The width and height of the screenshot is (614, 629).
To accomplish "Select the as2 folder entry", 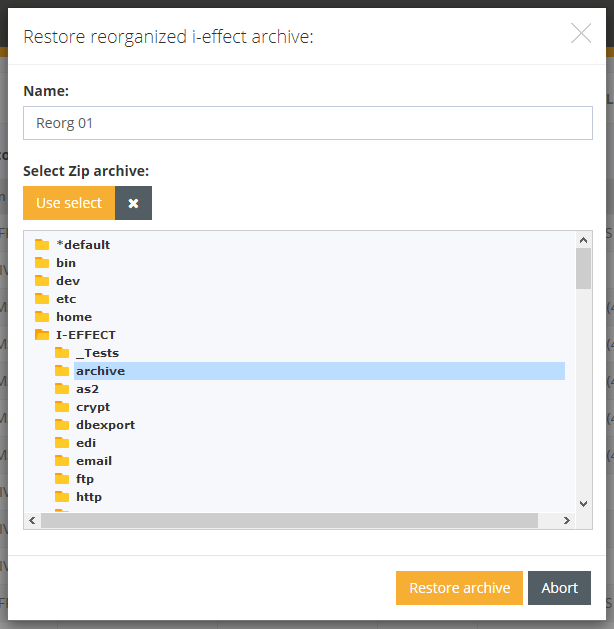I will pos(87,389).
